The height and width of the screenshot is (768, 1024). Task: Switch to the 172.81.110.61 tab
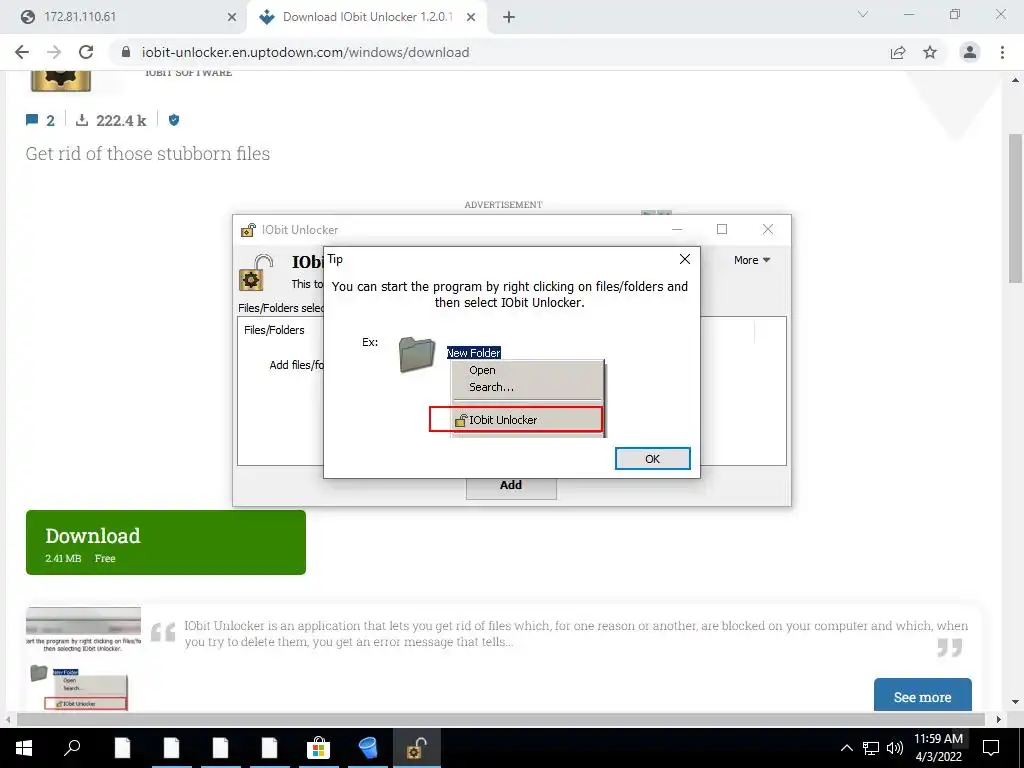click(124, 17)
